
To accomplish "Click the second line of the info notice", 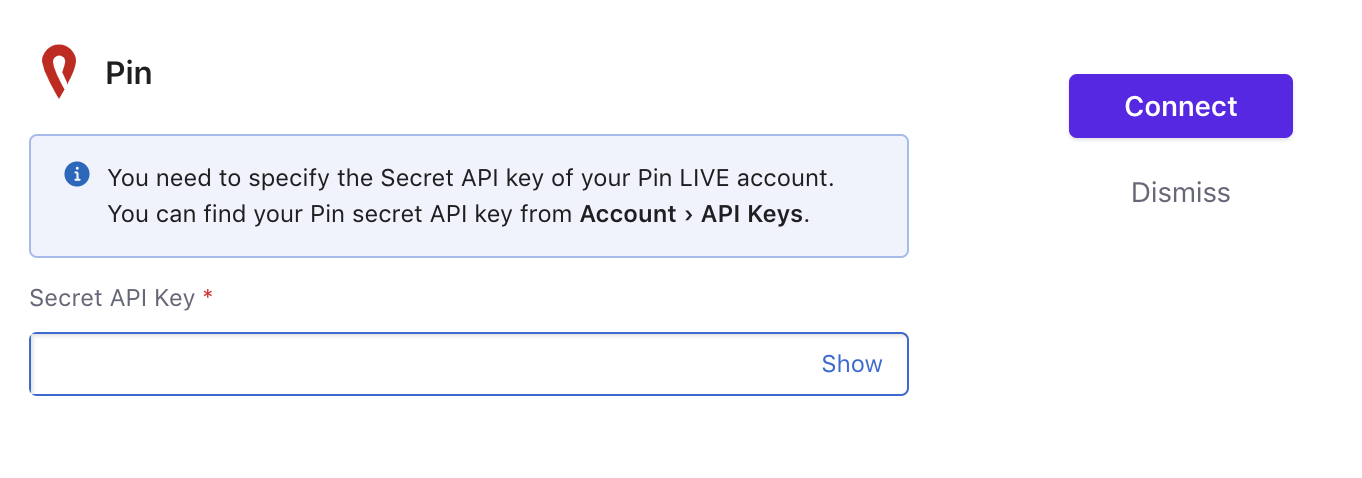I will pyautogui.click(x=458, y=214).
